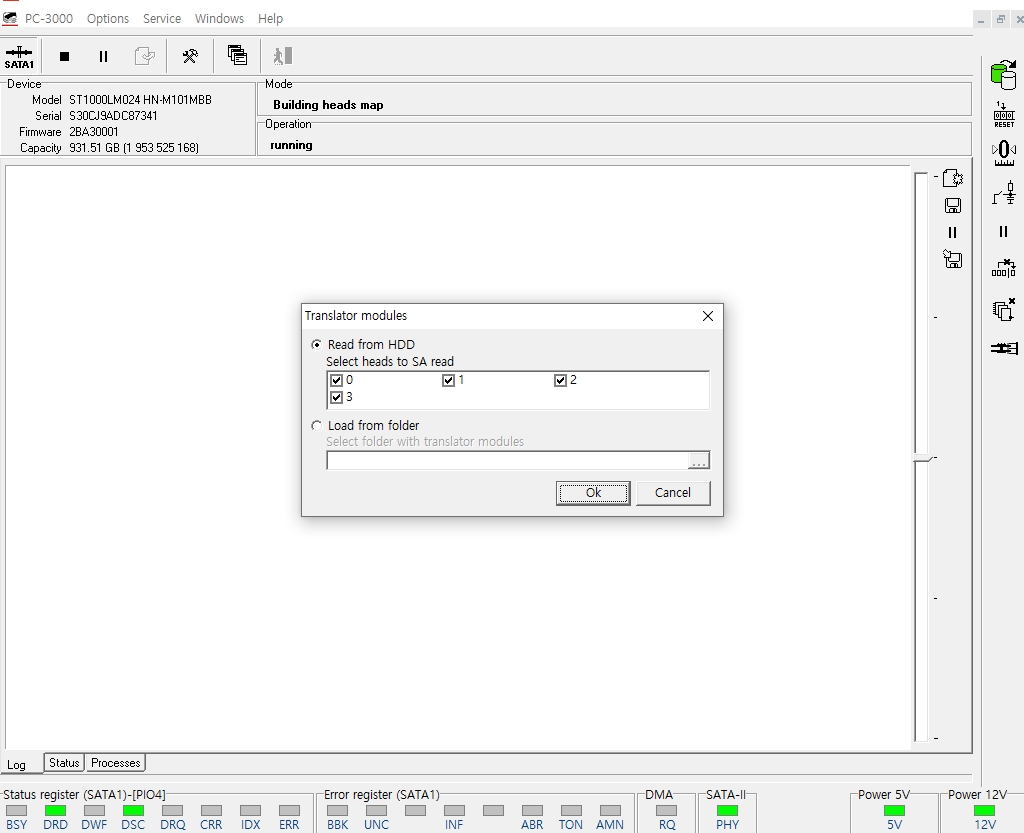Click the DMA RQ indicator
The height and width of the screenshot is (833, 1024).
tap(667, 810)
